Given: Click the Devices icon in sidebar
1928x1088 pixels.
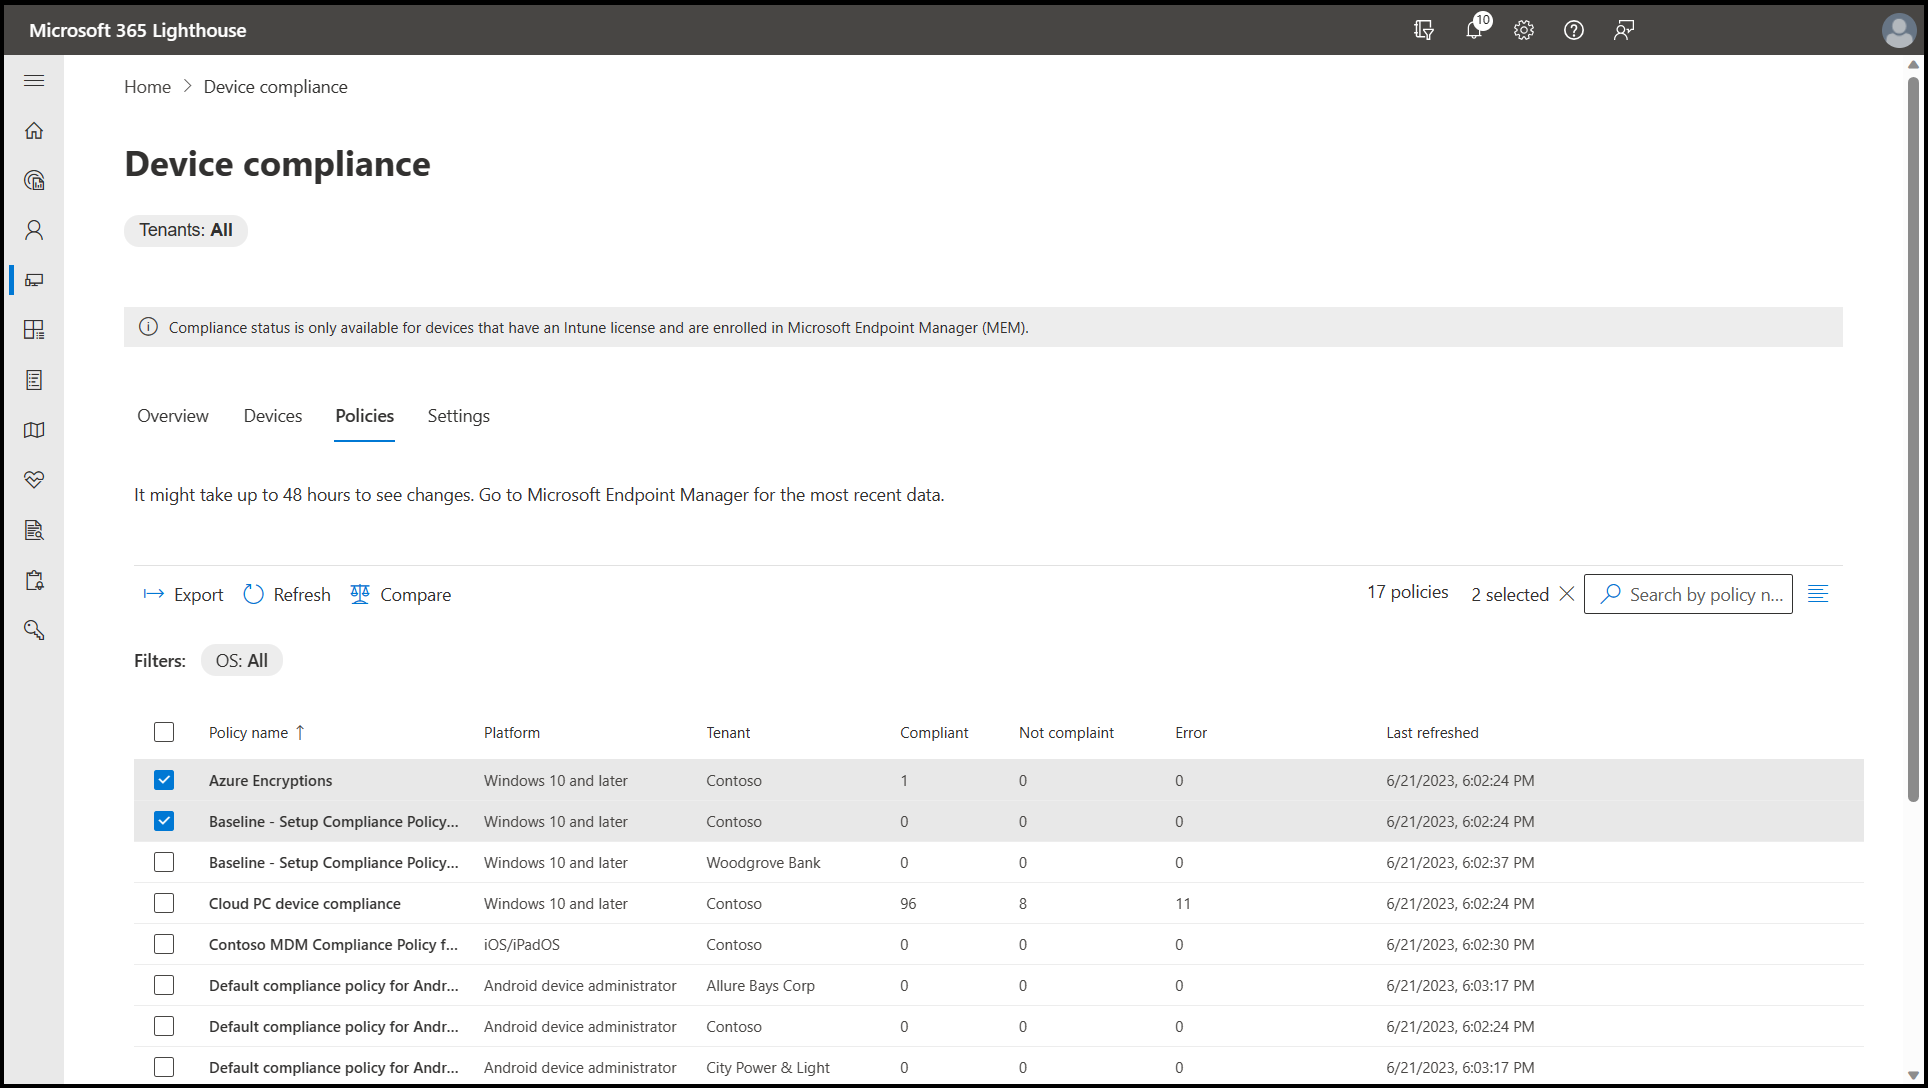Looking at the screenshot, I should tap(34, 280).
